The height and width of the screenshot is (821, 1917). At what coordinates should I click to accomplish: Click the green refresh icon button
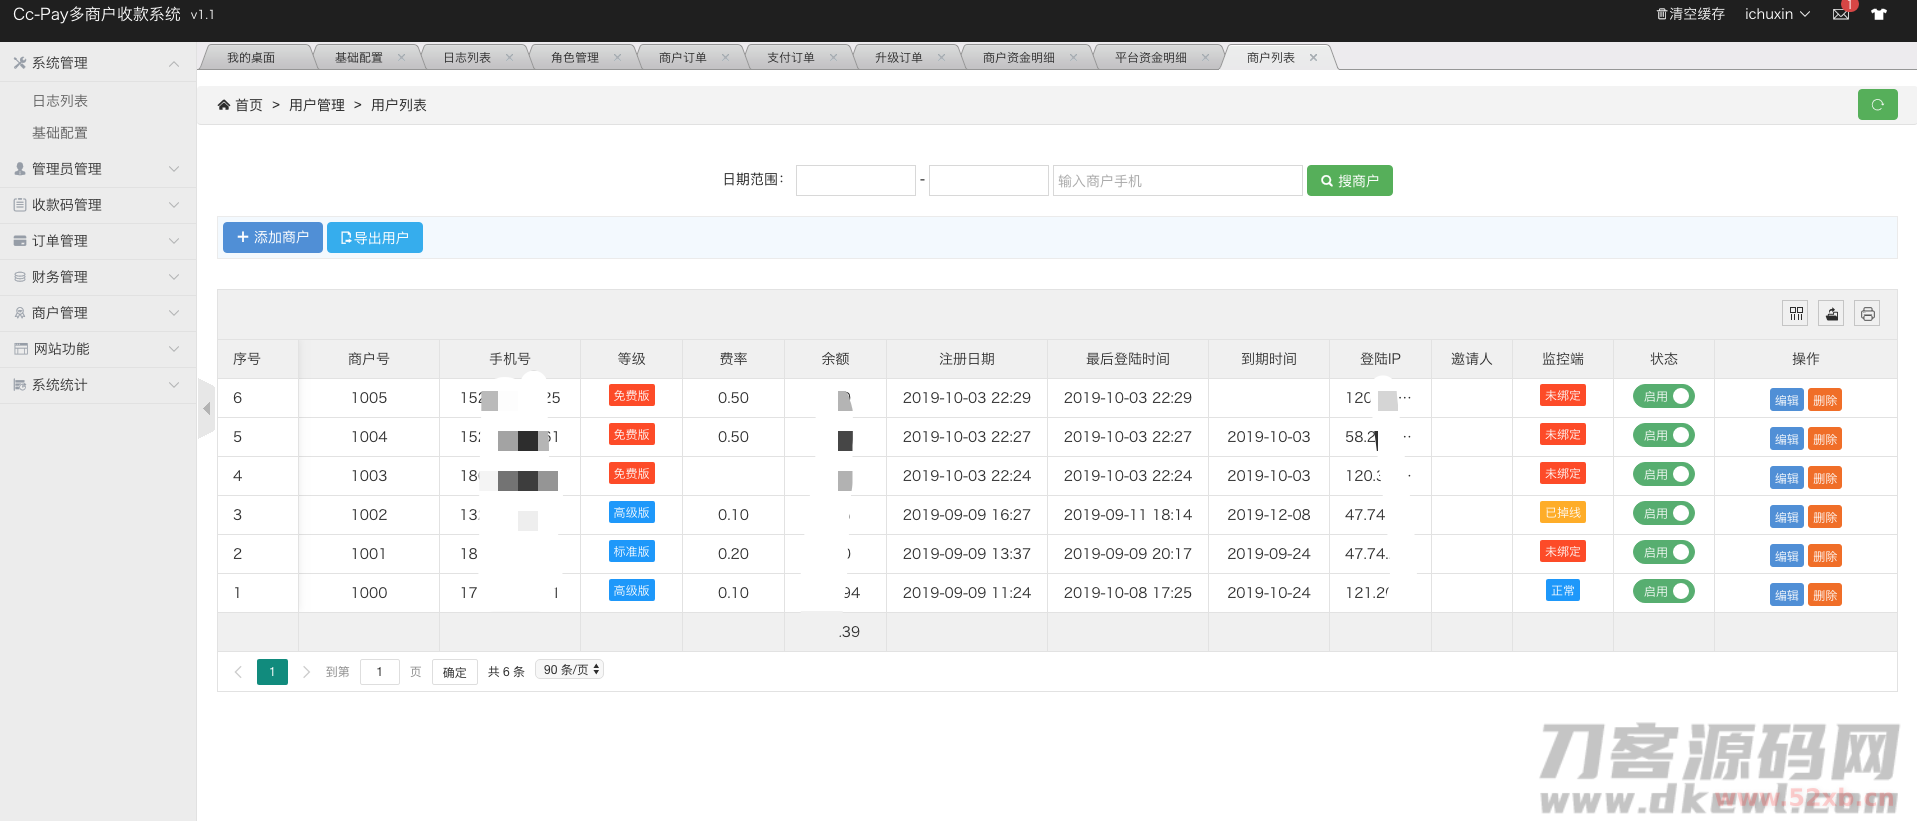(x=1877, y=105)
